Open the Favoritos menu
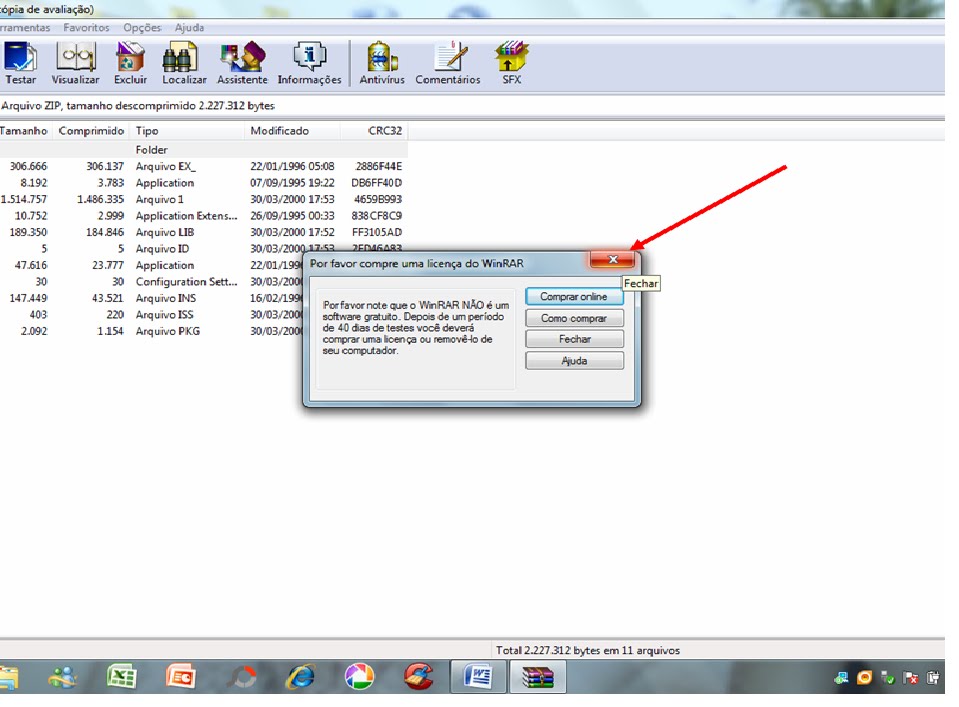Screen dimensions: 959x707 [x=86, y=28]
